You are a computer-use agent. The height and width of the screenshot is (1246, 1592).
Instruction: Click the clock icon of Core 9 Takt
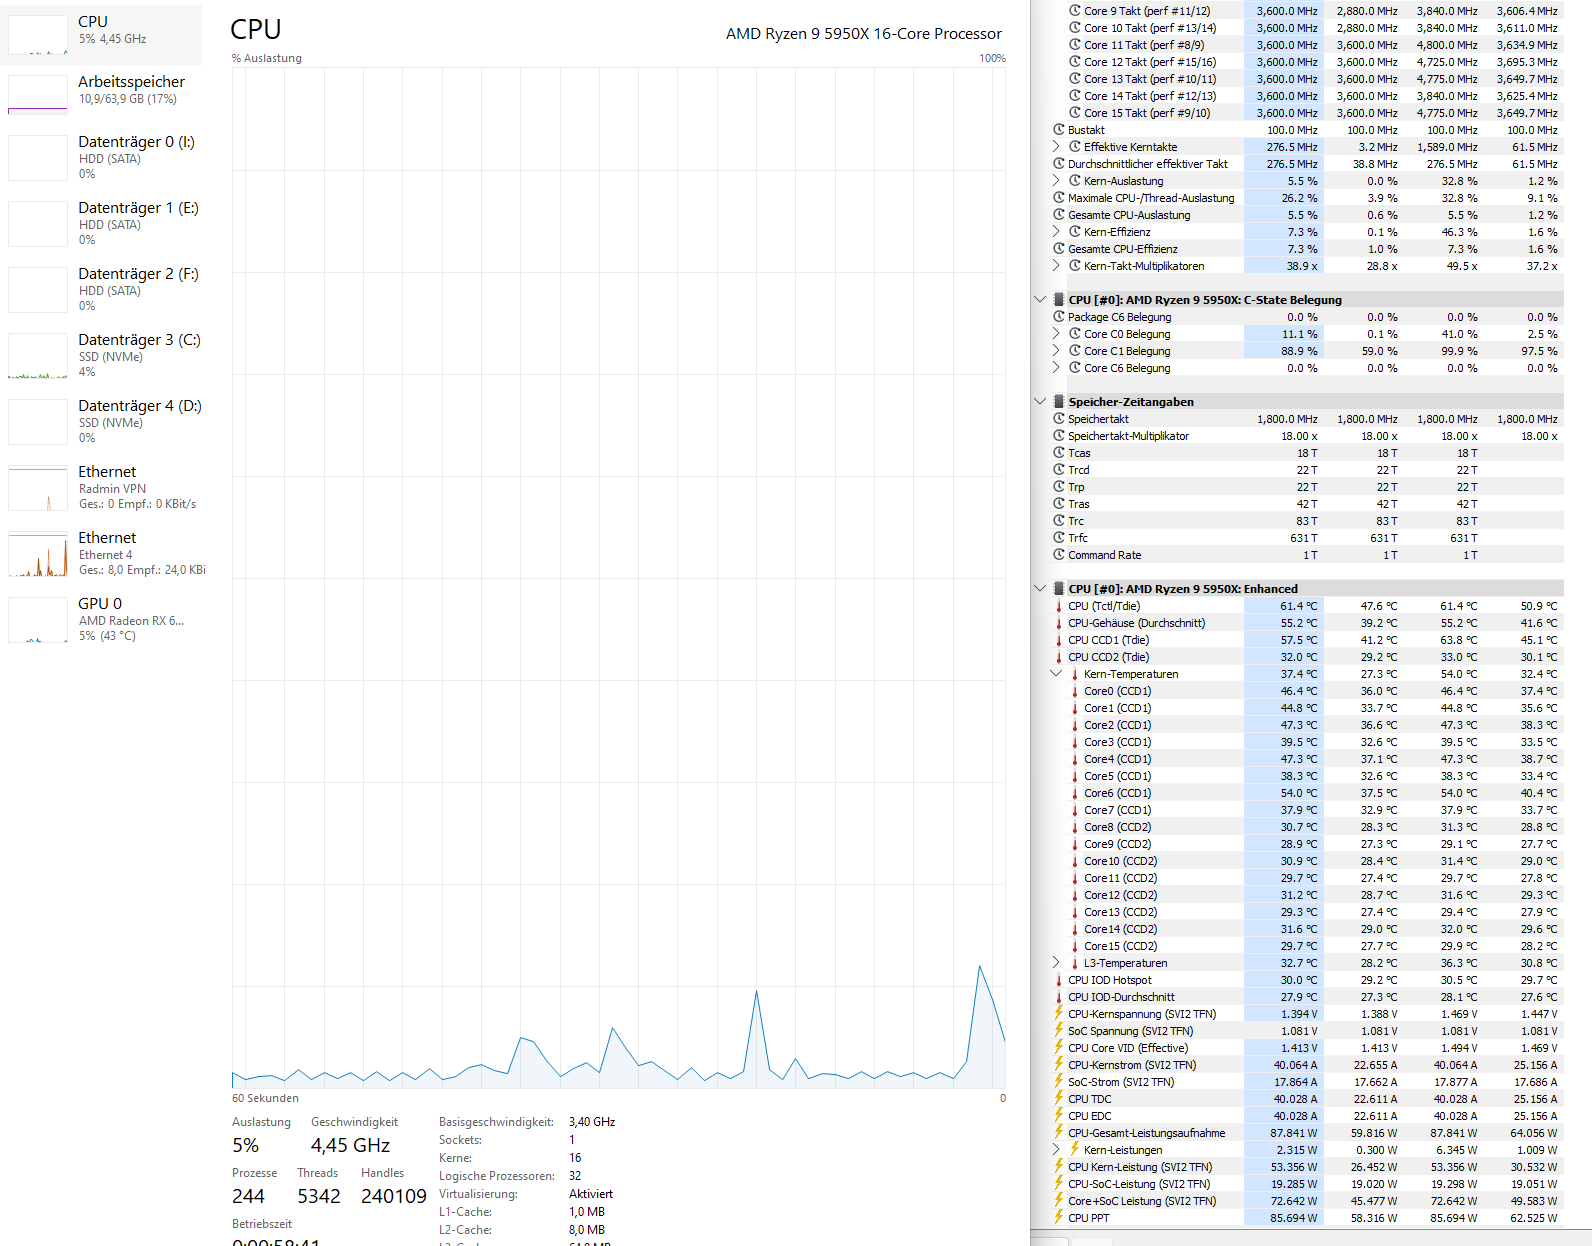(1075, 11)
